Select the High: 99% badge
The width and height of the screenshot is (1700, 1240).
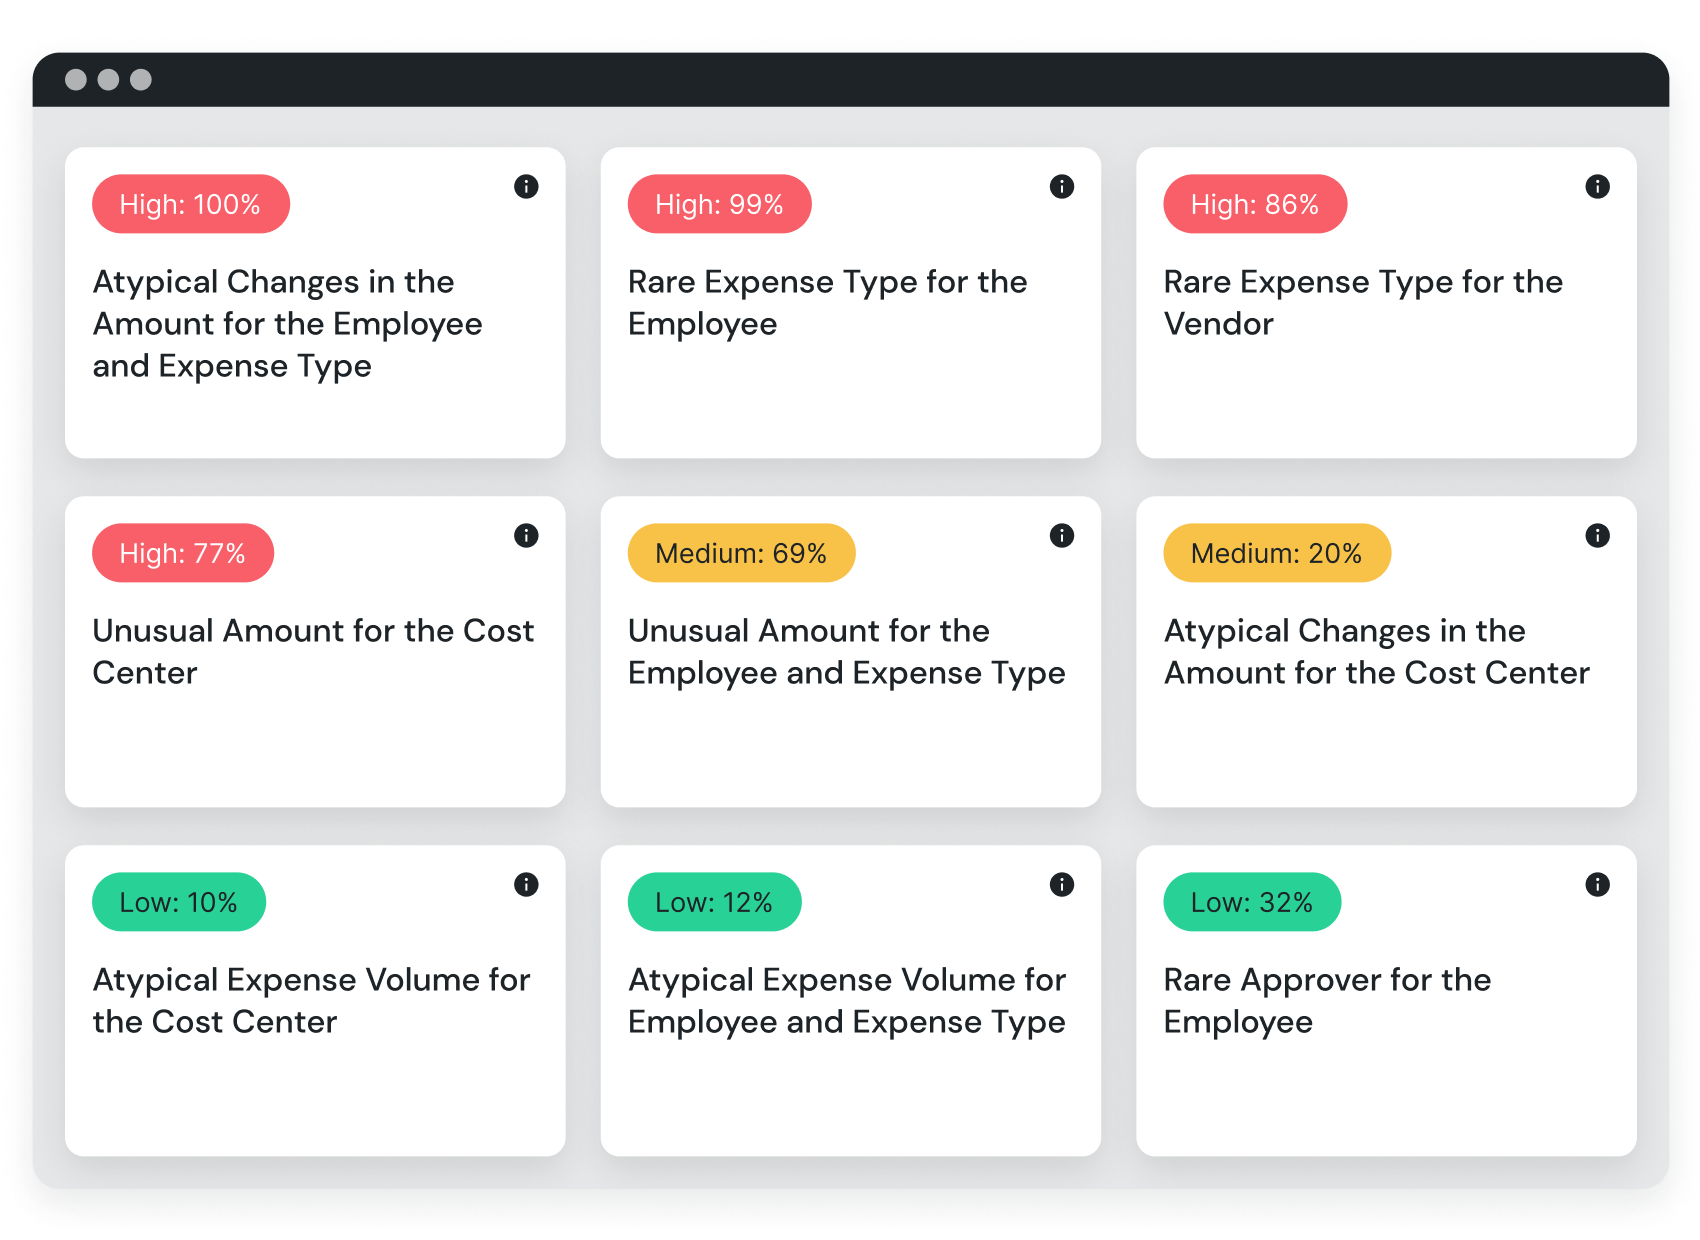click(719, 204)
